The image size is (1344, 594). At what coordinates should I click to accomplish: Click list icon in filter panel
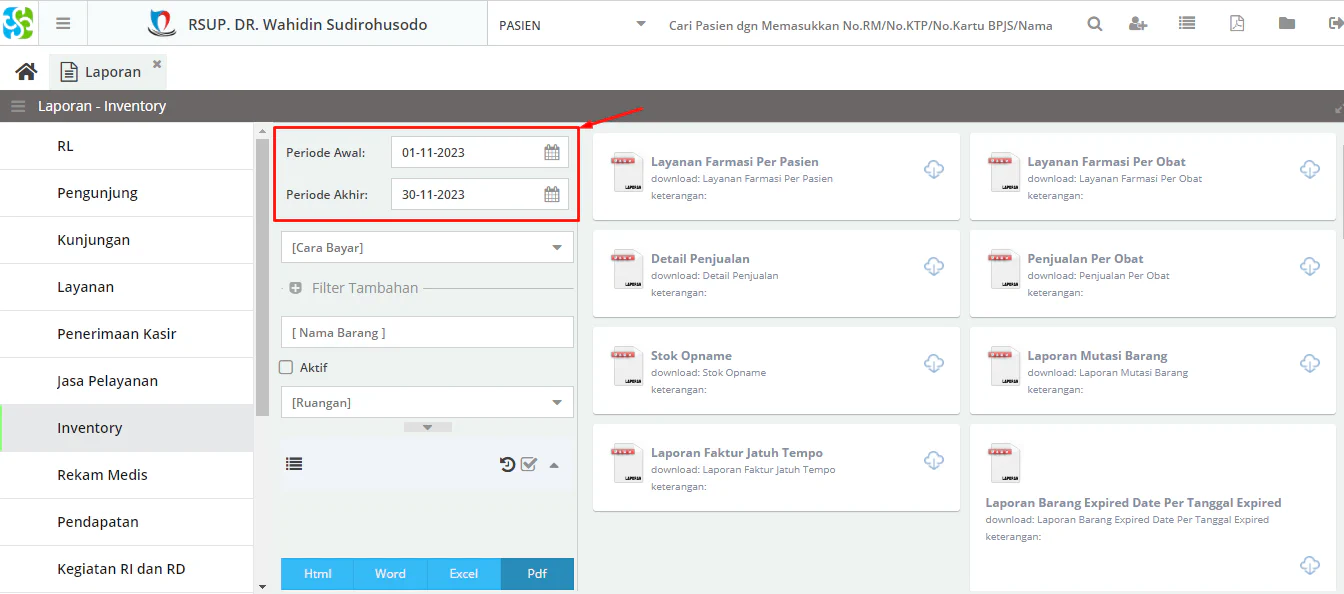coord(294,464)
